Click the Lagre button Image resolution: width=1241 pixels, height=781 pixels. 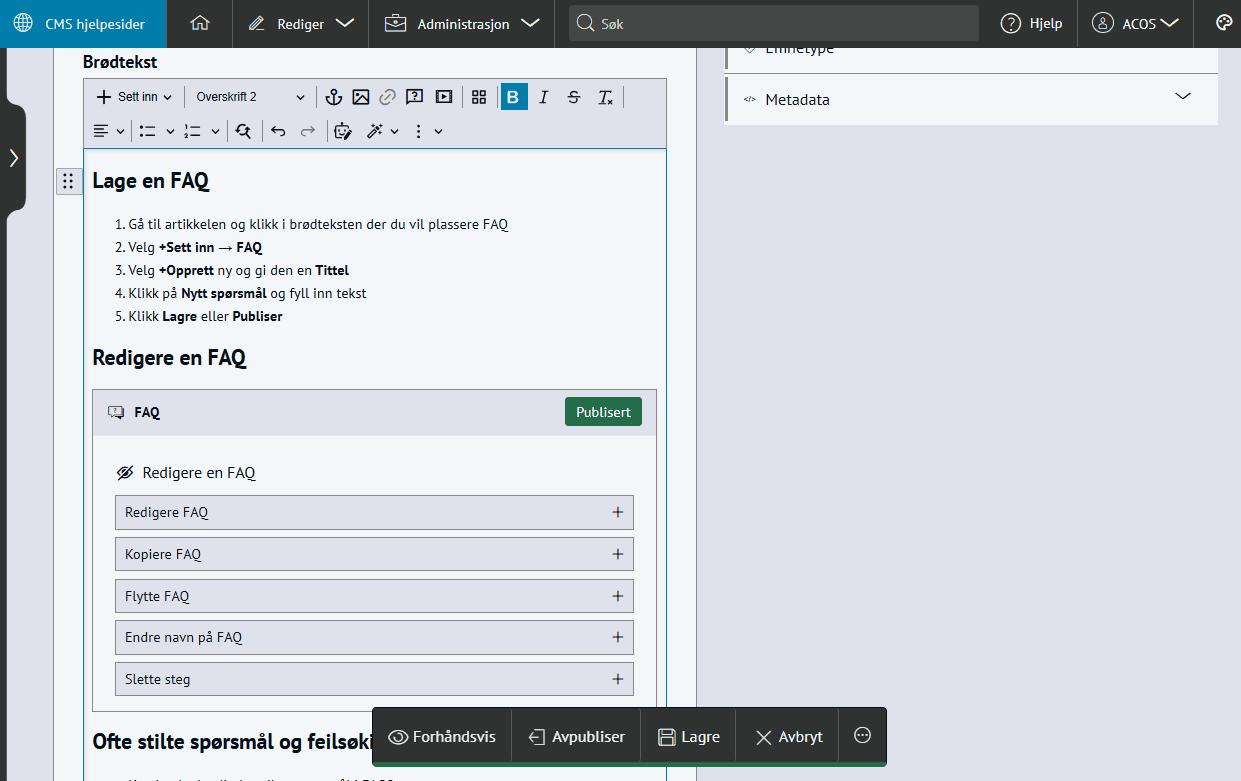688,737
